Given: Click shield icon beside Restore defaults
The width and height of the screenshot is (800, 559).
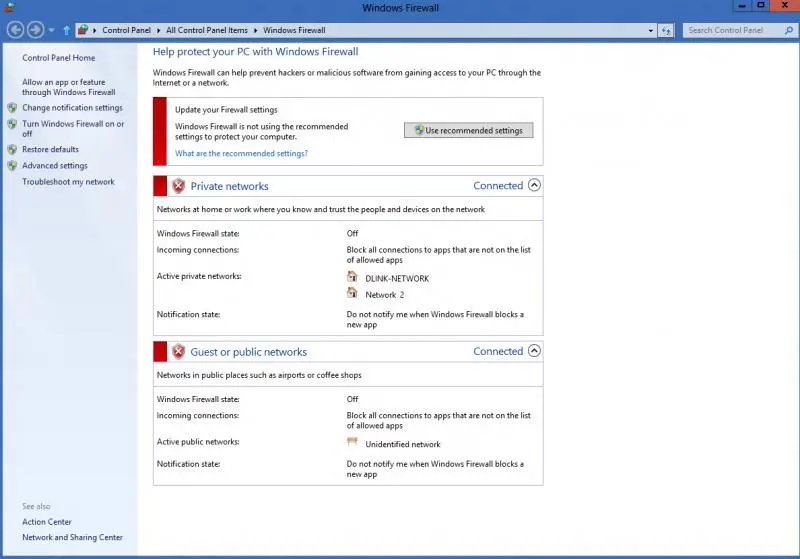Looking at the screenshot, I should click(x=12, y=149).
